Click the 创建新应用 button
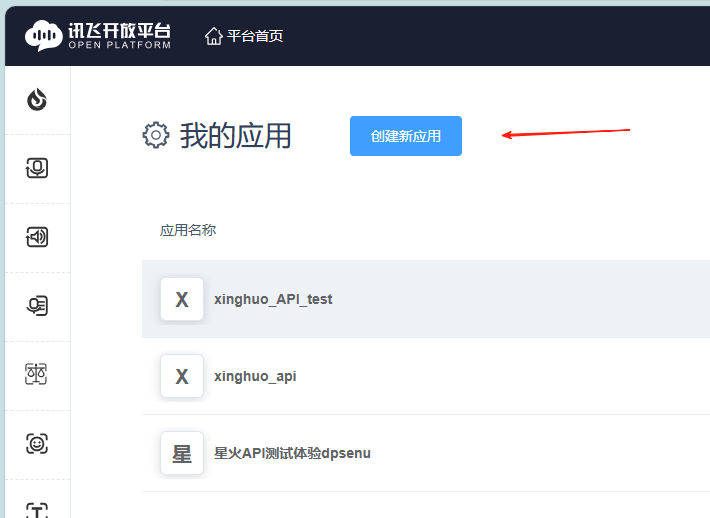Screen dimensions: 710x518 pyautogui.click(x=406, y=136)
